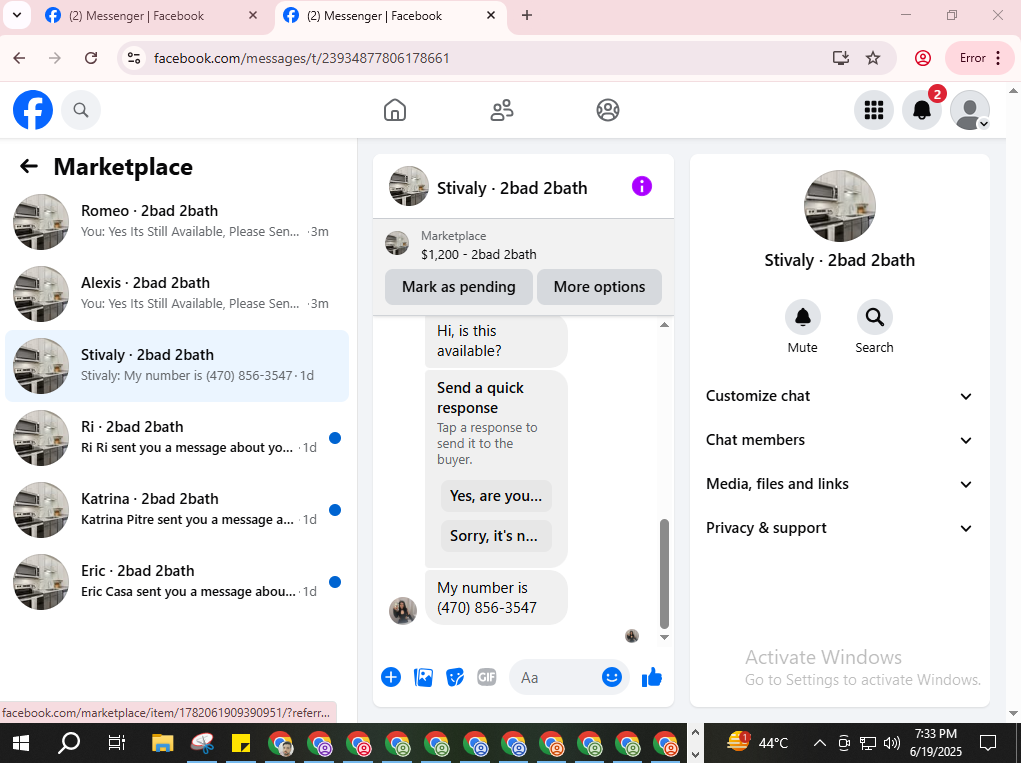Send a thumbs-up like

coord(652,678)
